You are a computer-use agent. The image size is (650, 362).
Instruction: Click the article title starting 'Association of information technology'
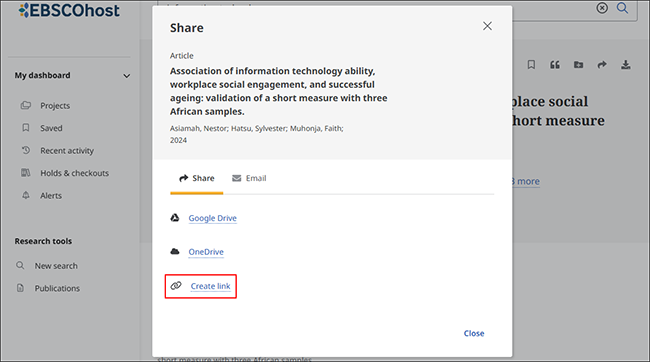279,91
